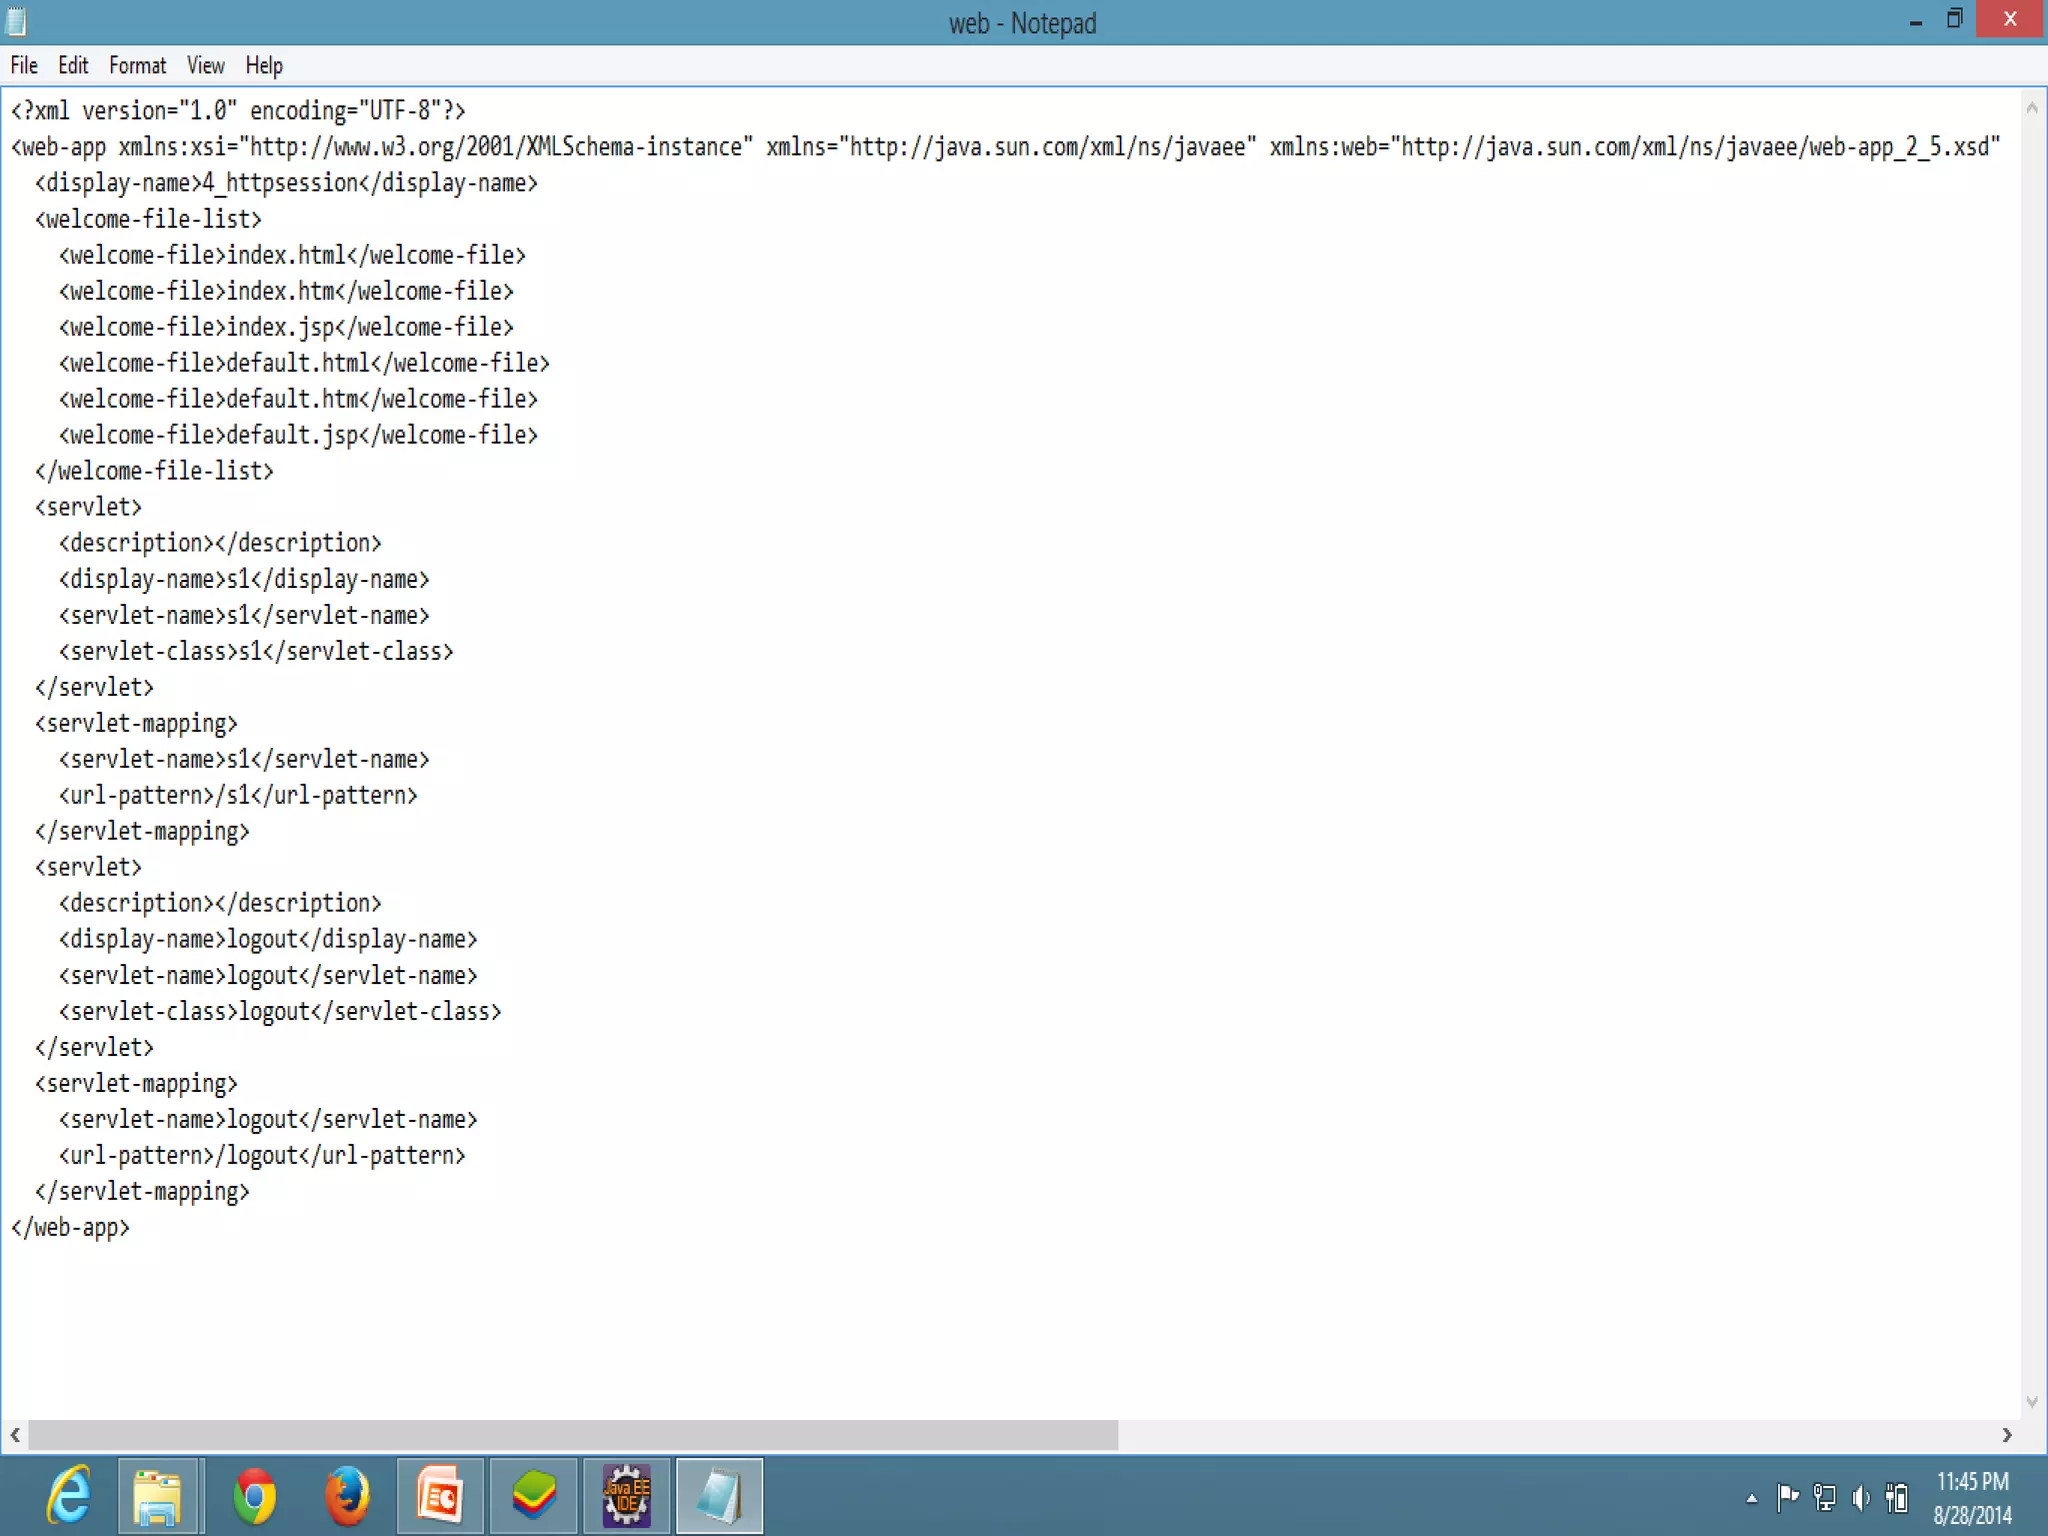This screenshot has width=2048, height=1536.
Task: Switch to the PowerPoint taskbar icon
Action: pos(440,1496)
